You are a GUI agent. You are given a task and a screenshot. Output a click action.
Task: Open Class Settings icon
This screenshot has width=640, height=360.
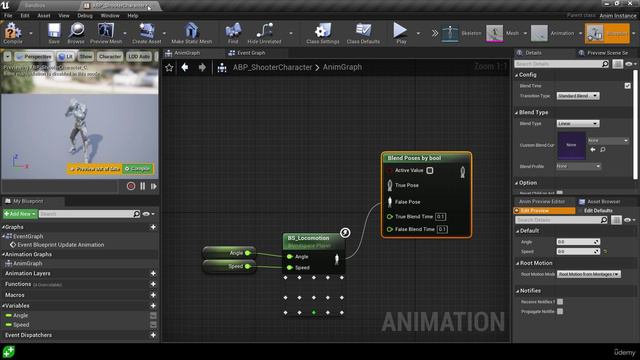[322, 32]
